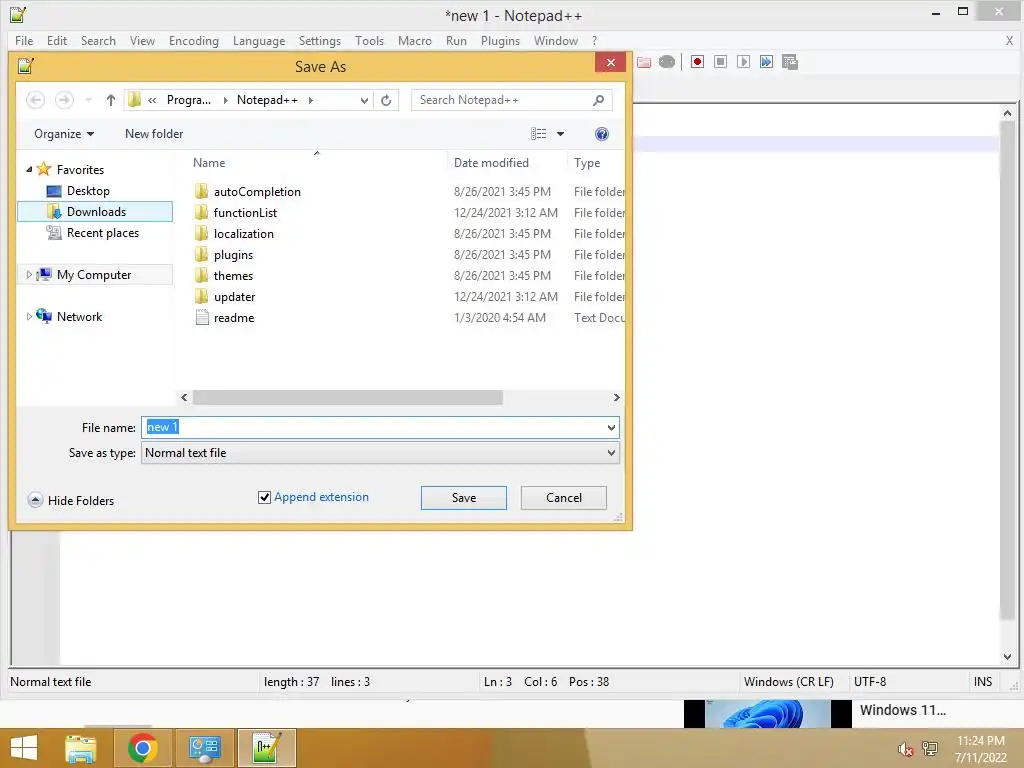Click the gray monitoring toolbar icon
The height and width of the screenshot is (768, 1024).
pyautogui.click(x=667, y=62)
